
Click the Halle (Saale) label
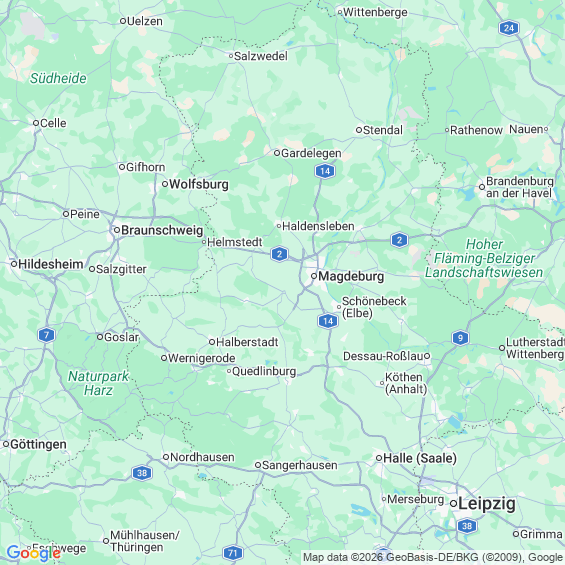pyautogui.click(x=420, y=458)
